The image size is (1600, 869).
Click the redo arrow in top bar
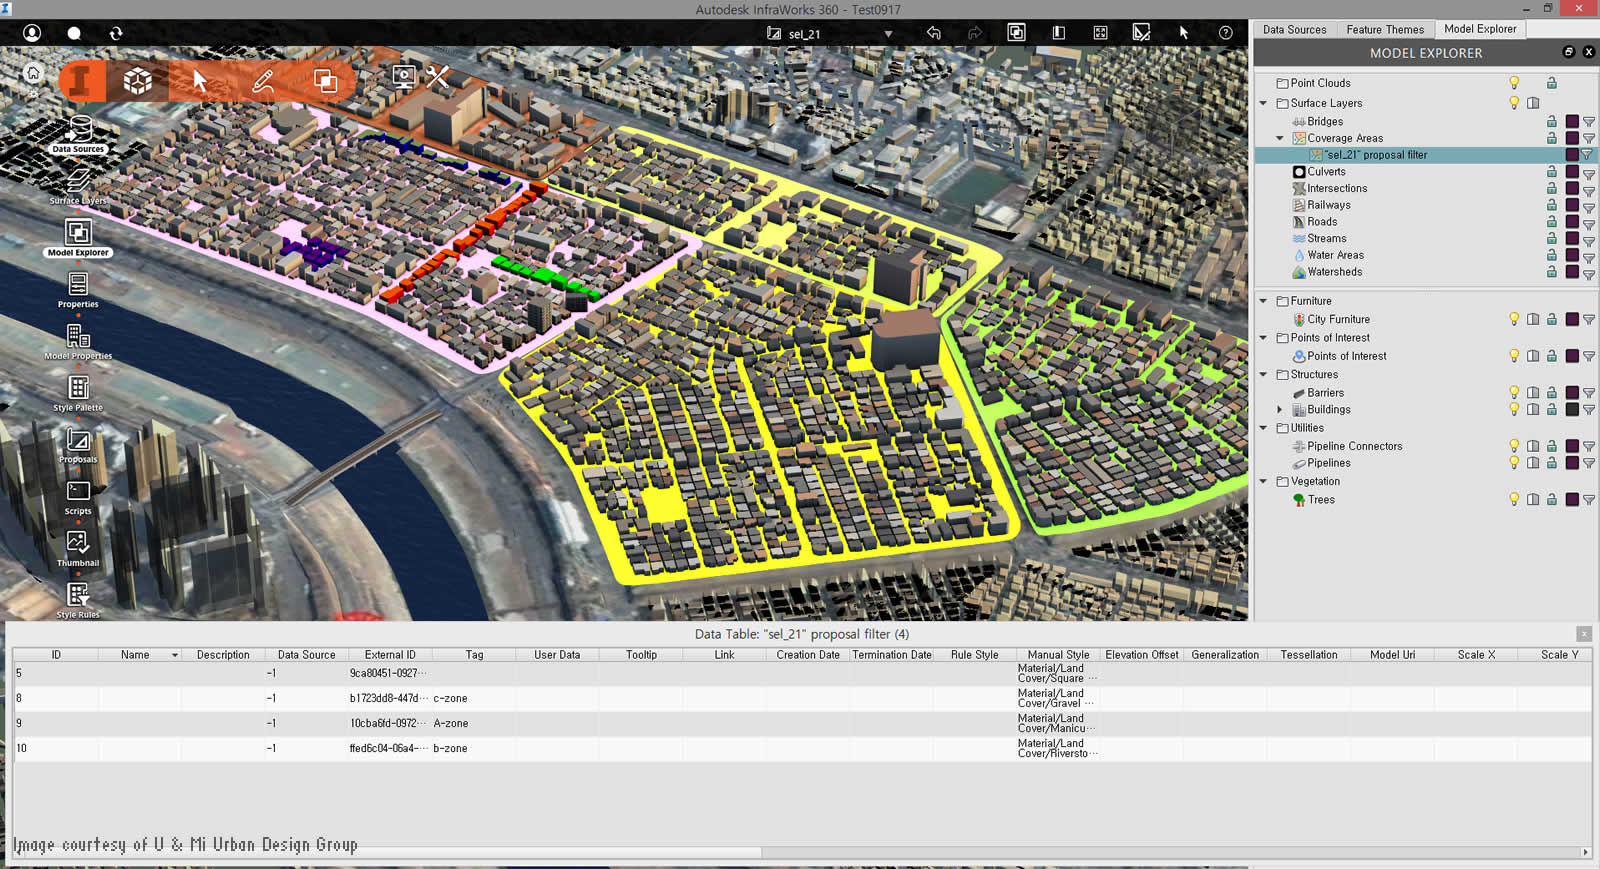pyautogui.click(x=974, y=33)
